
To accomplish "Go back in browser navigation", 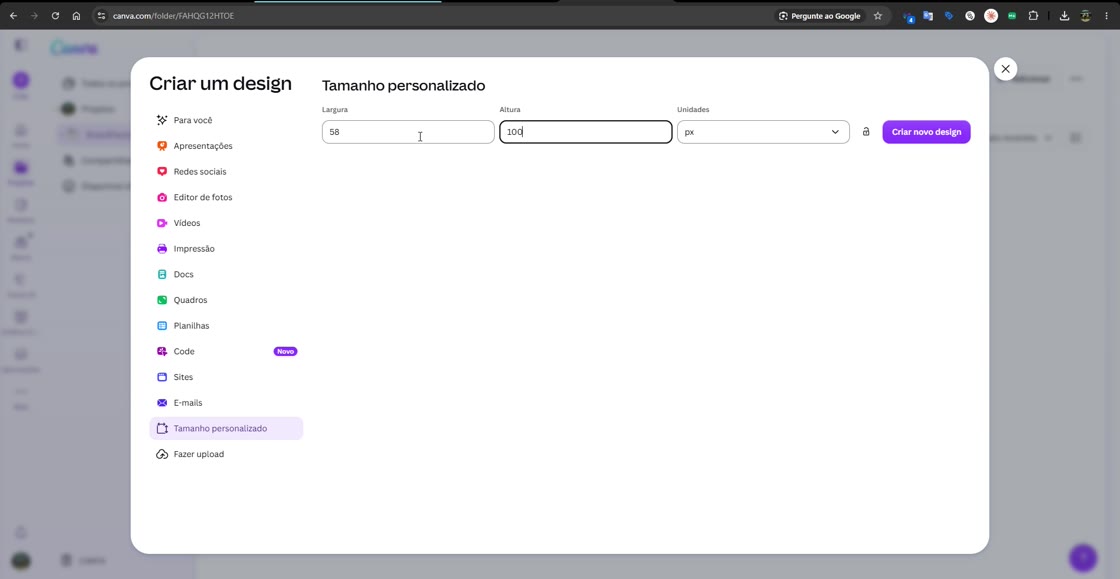I will (x=13, y=16).
